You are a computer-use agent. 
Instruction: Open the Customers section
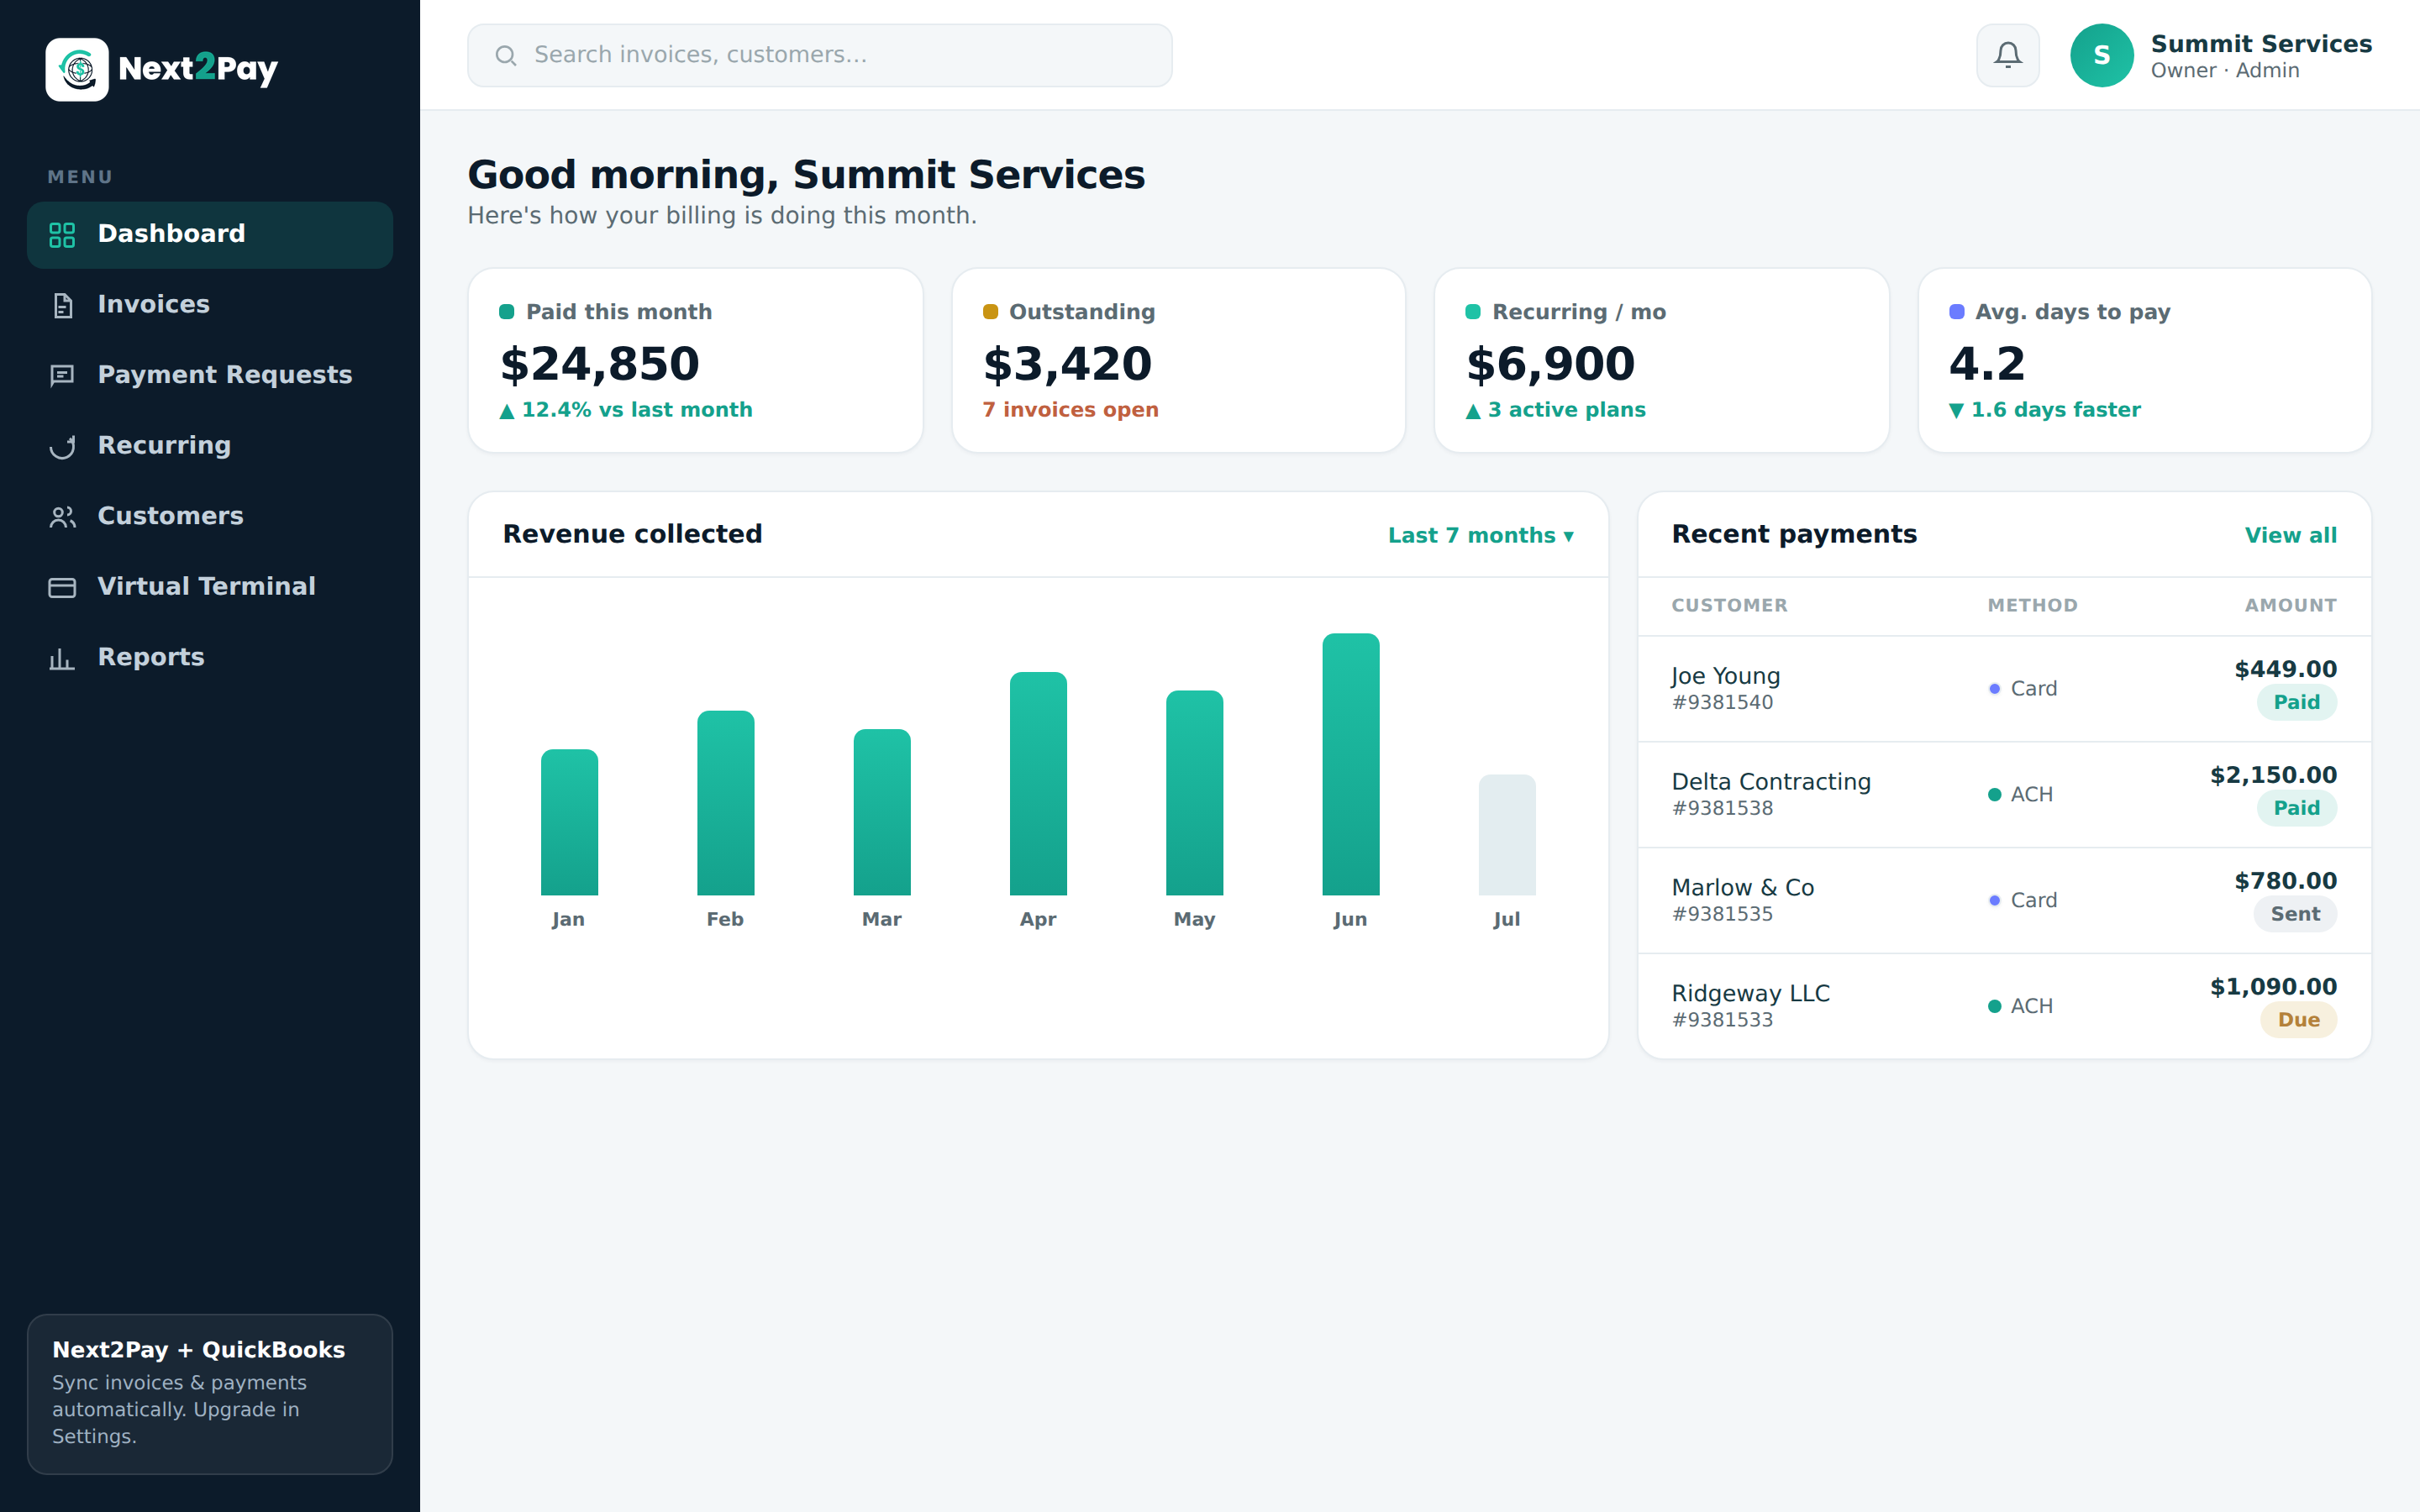(210, 517)
